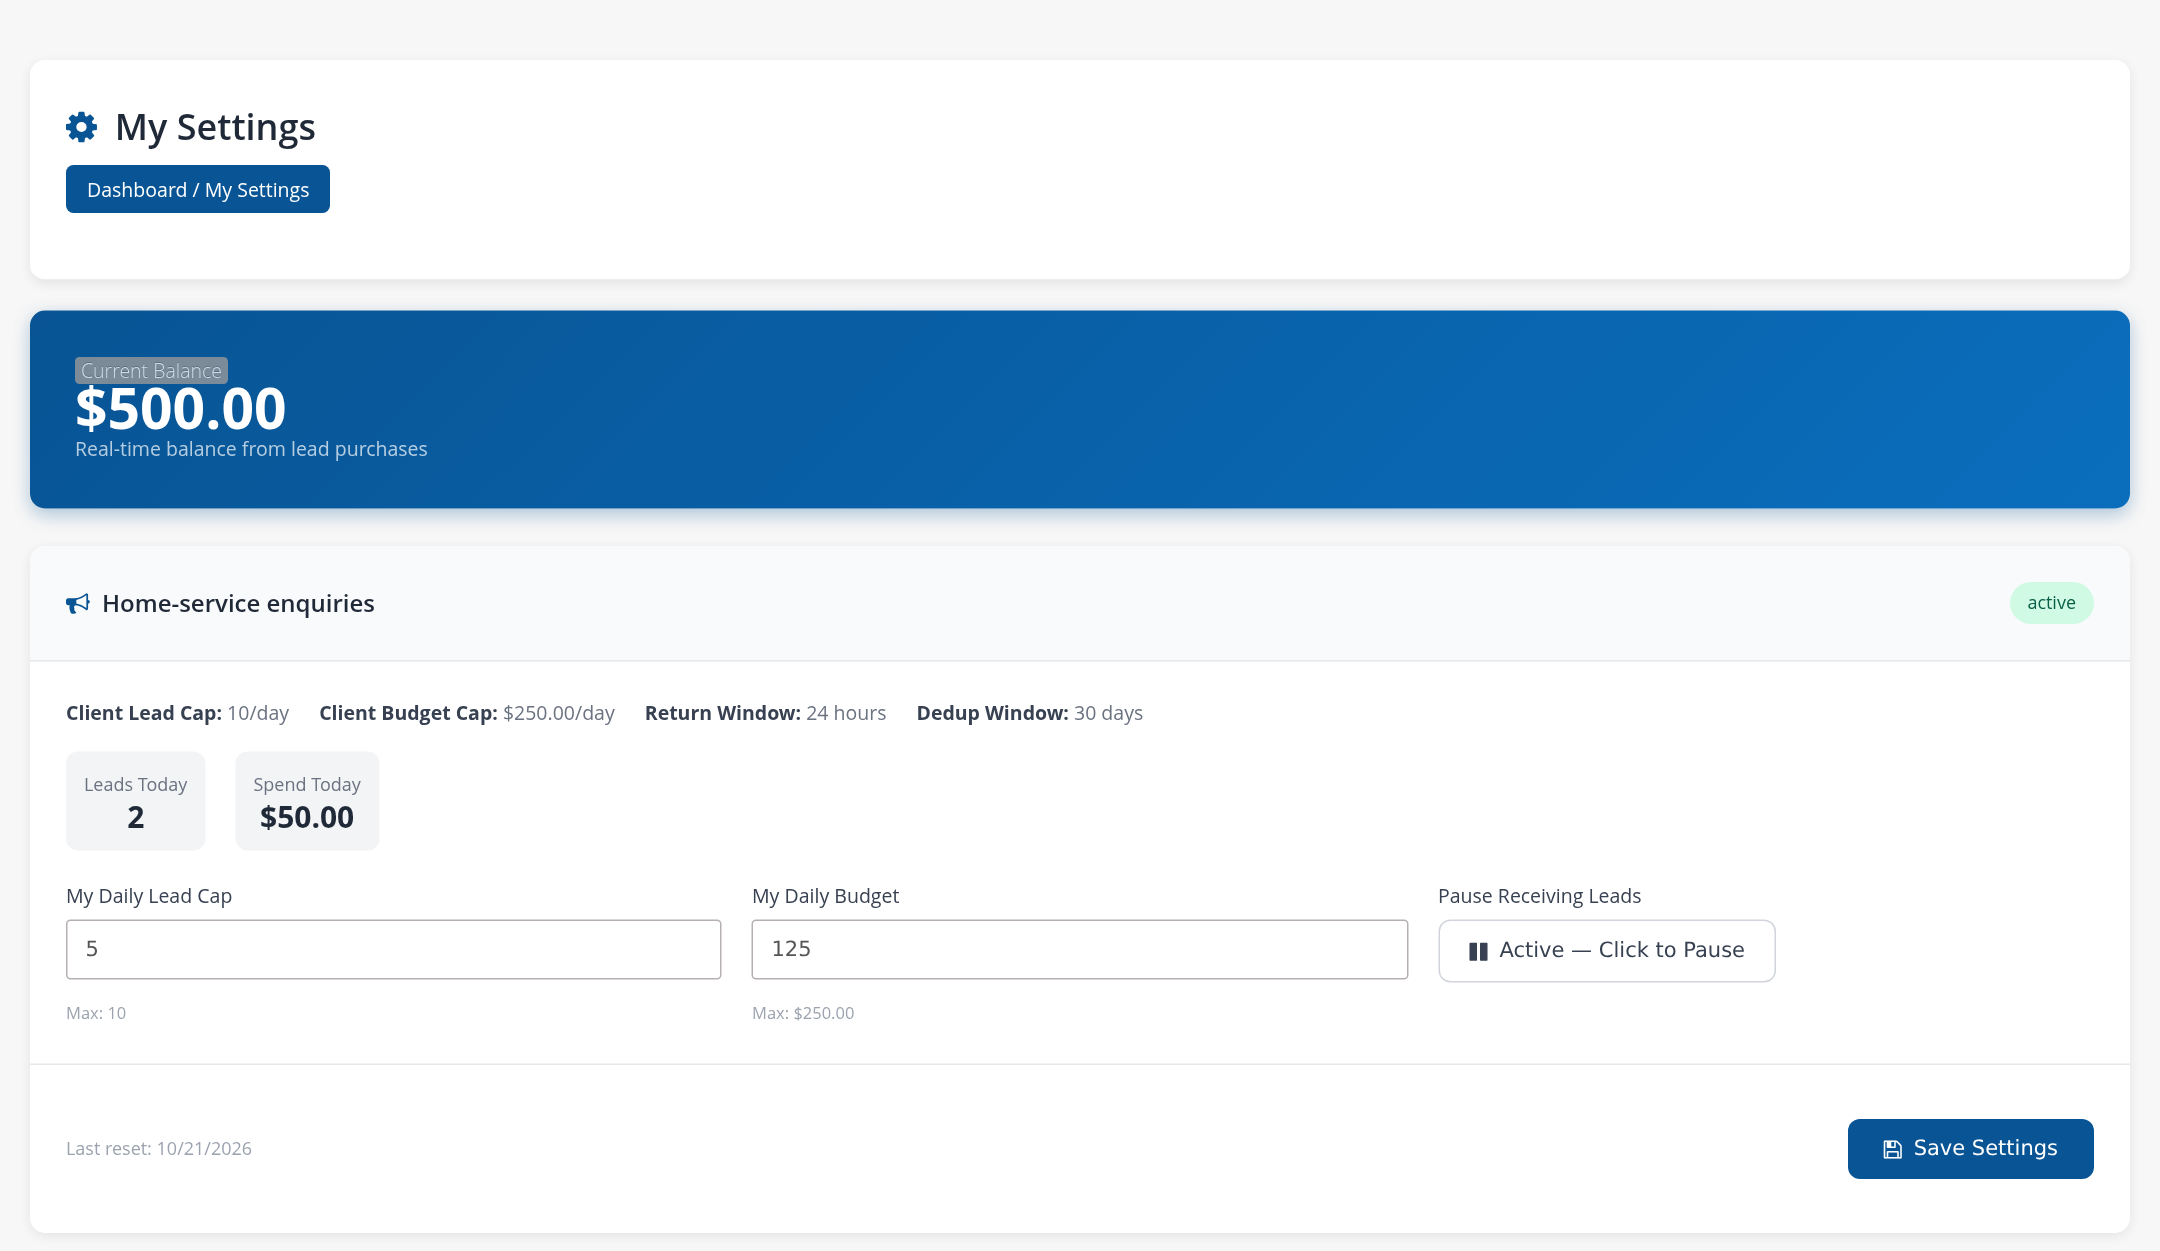Click the $500.00 balance amount
2160x1251 pixels.
point(181,409)
